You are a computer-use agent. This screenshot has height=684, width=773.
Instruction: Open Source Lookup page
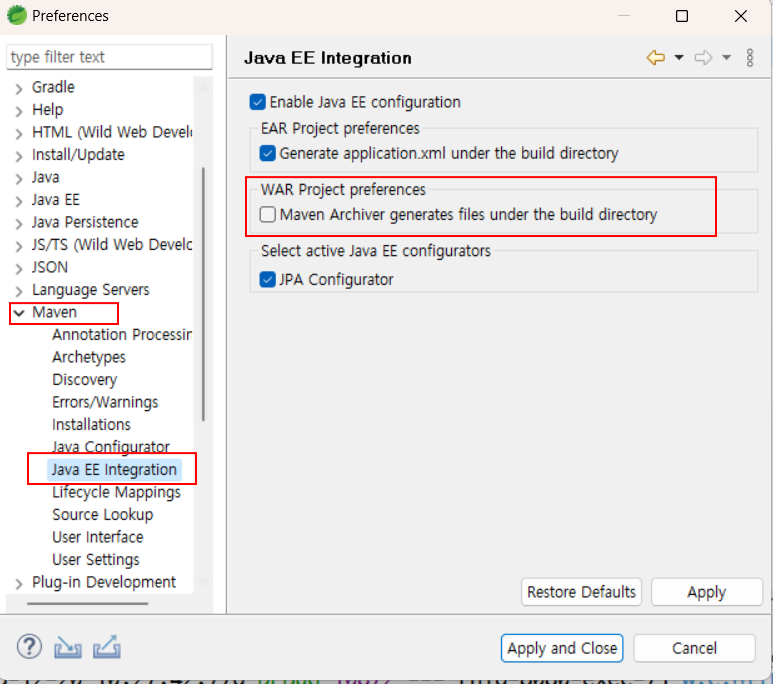[x=103, y=515]
